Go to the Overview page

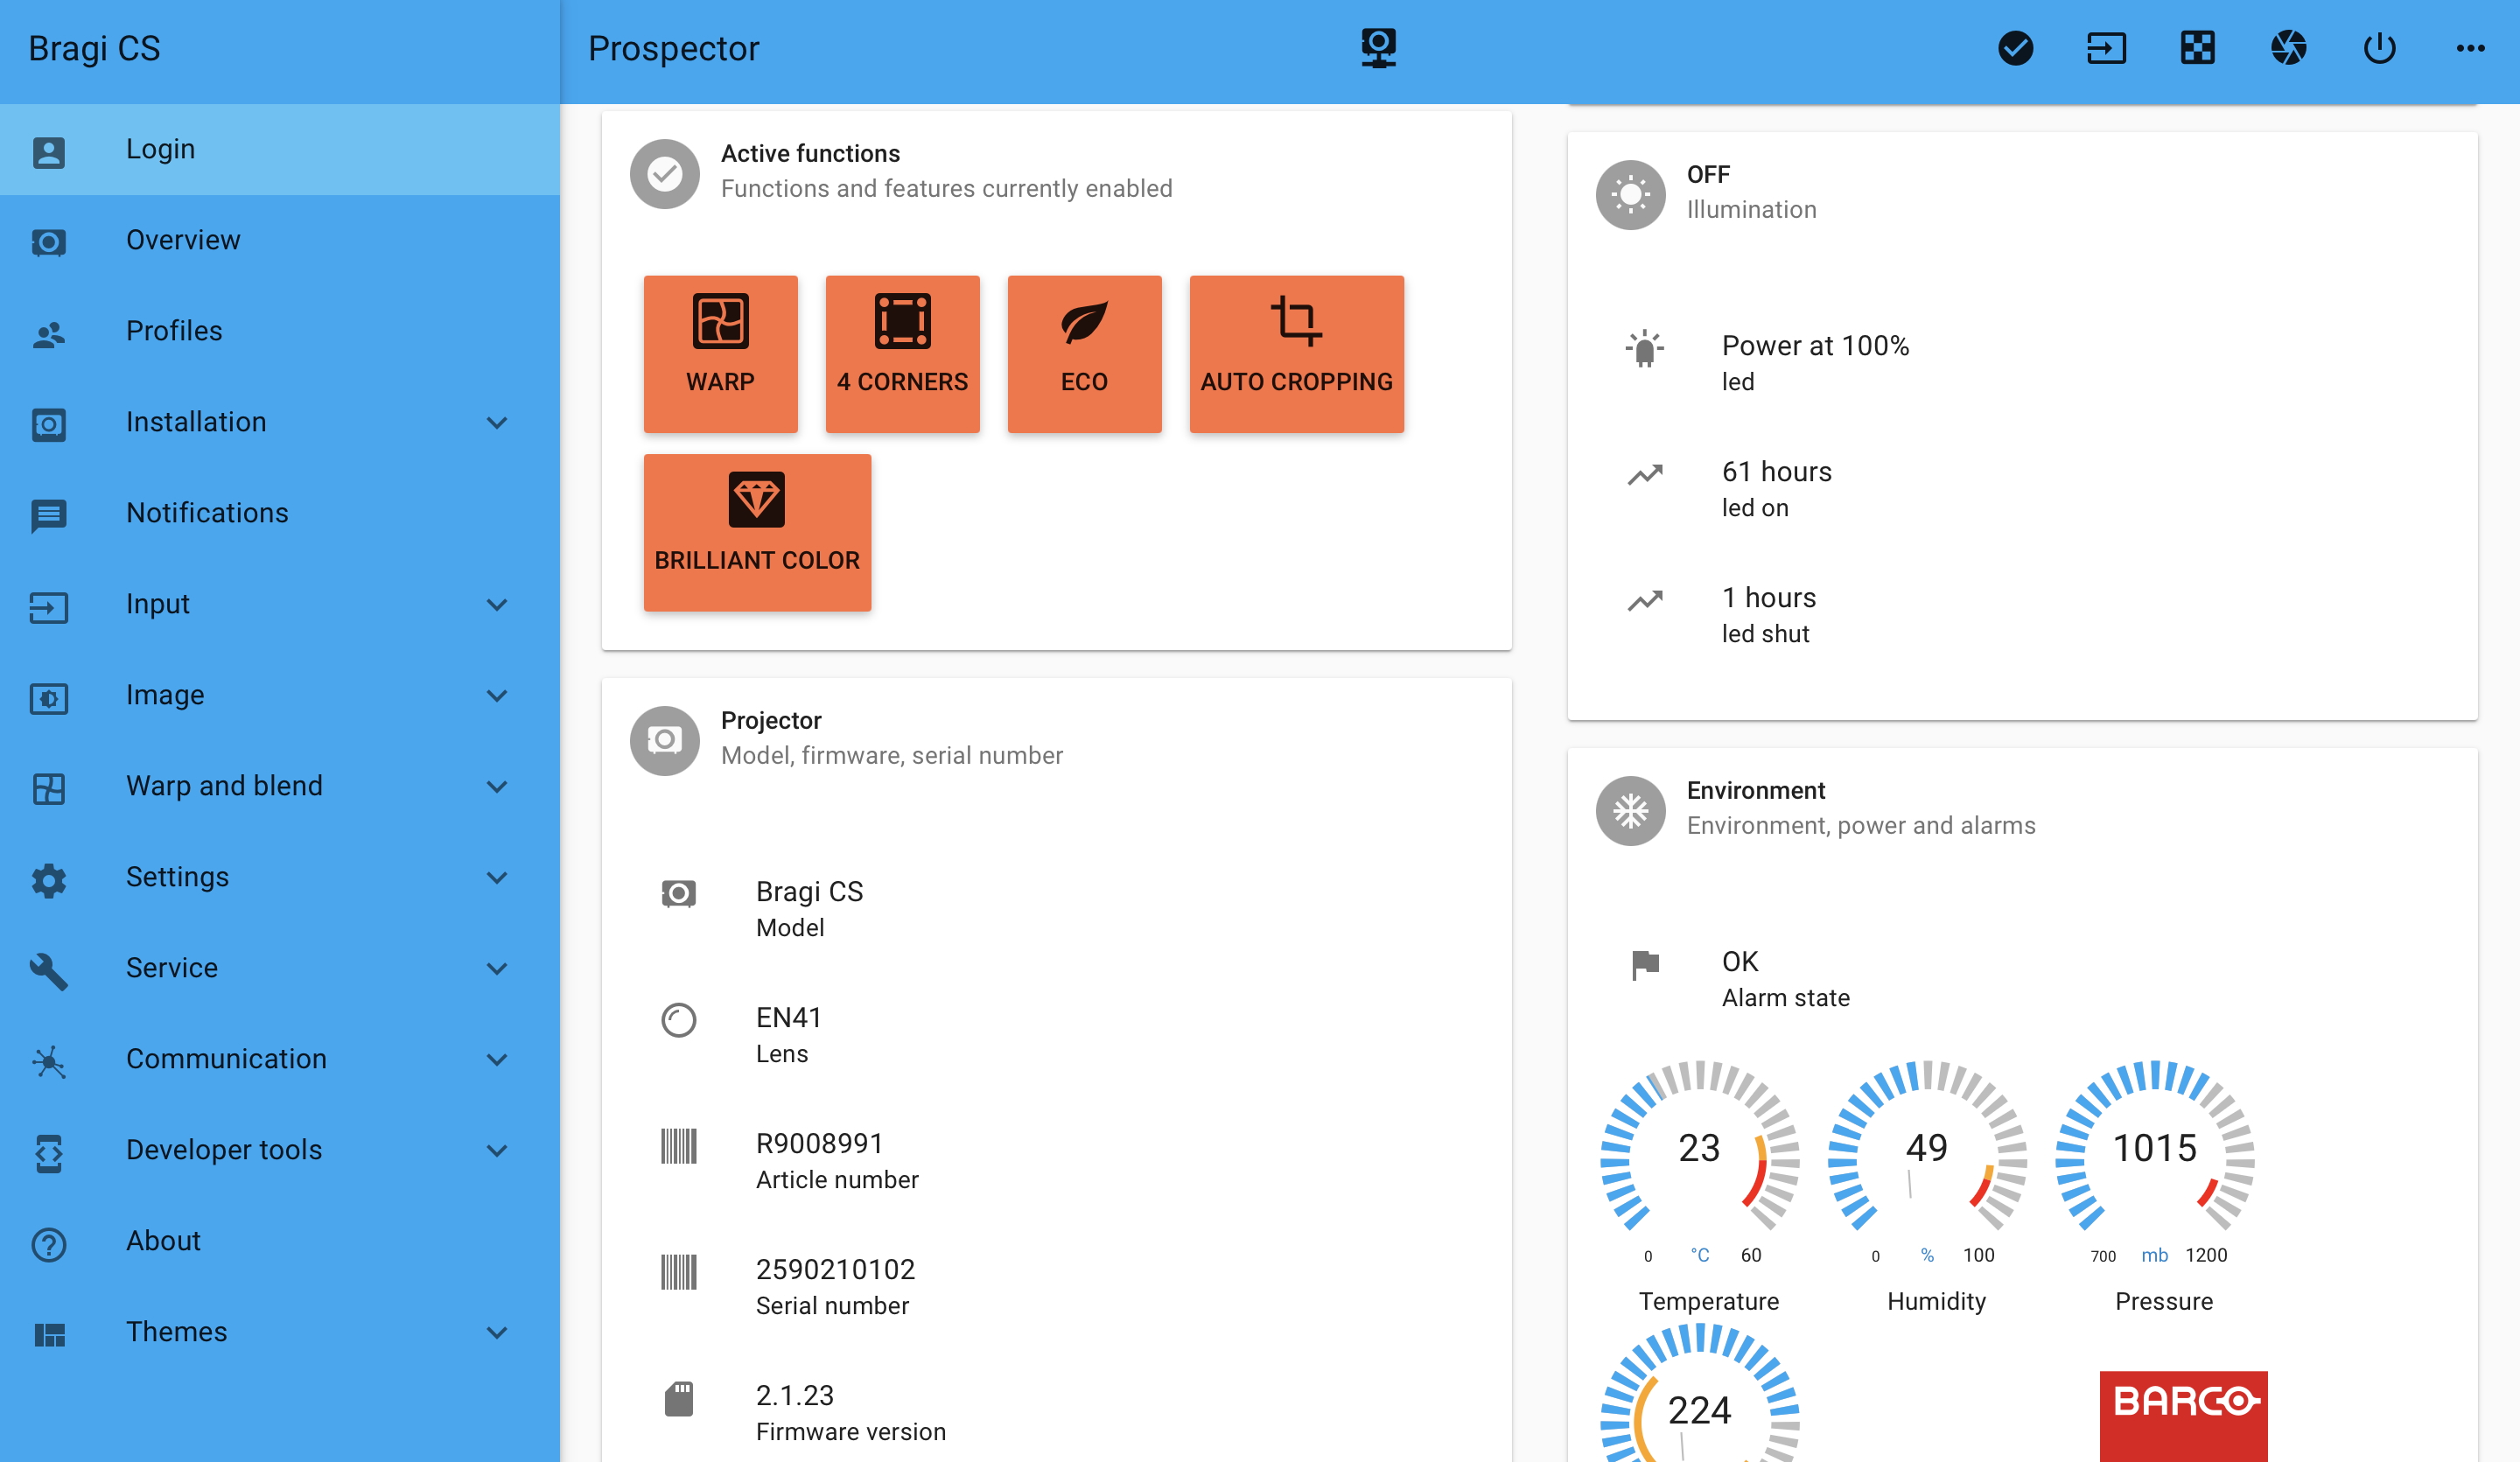[x=280, y=240]
